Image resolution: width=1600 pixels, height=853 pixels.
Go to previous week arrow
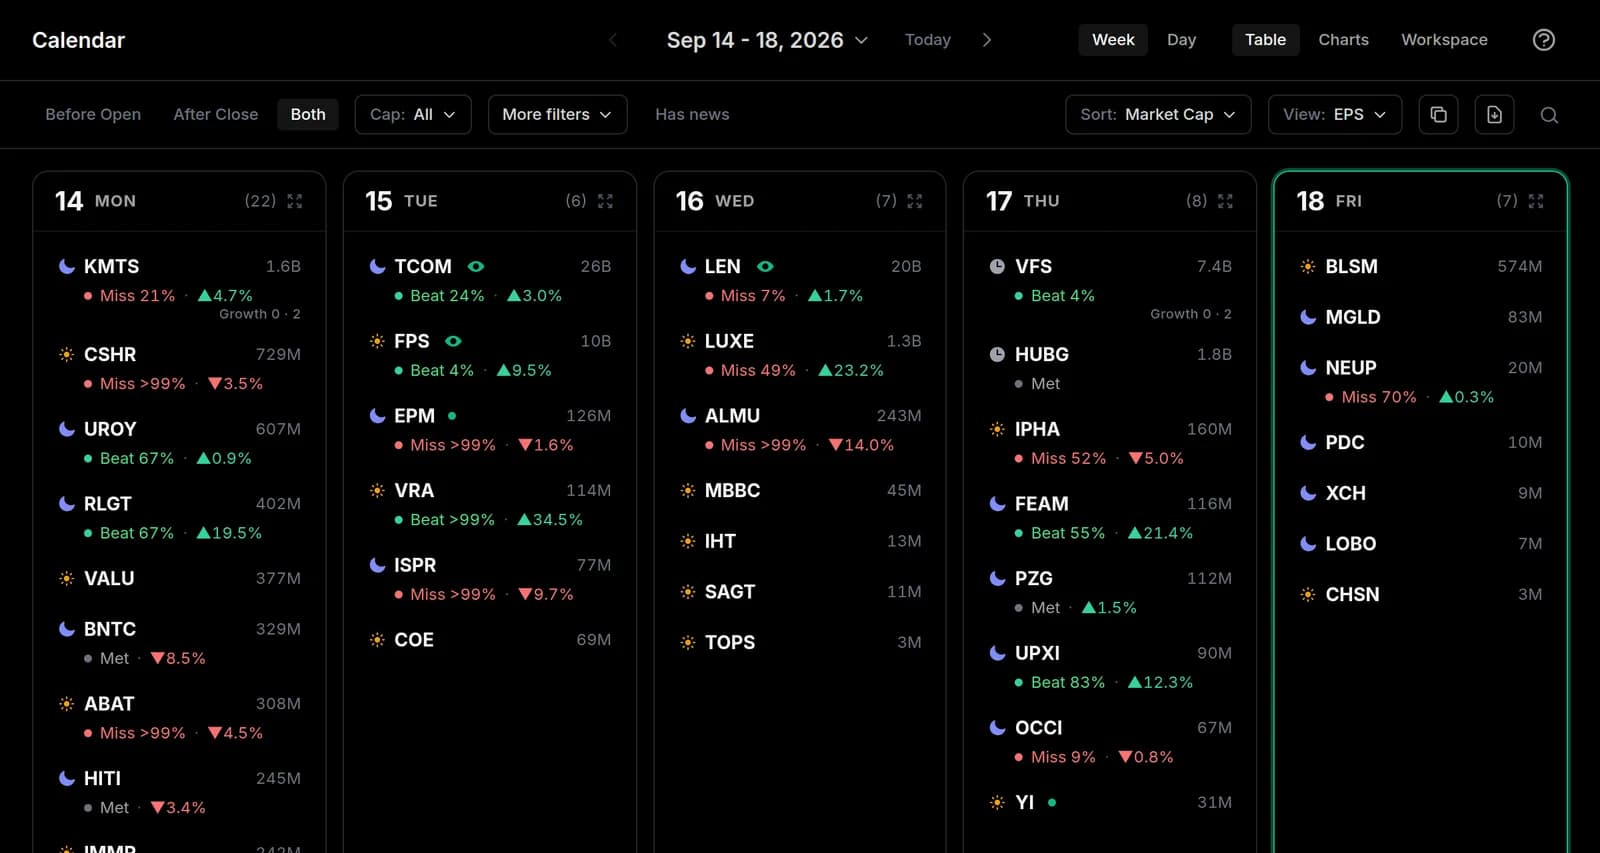tap(613, 40)
